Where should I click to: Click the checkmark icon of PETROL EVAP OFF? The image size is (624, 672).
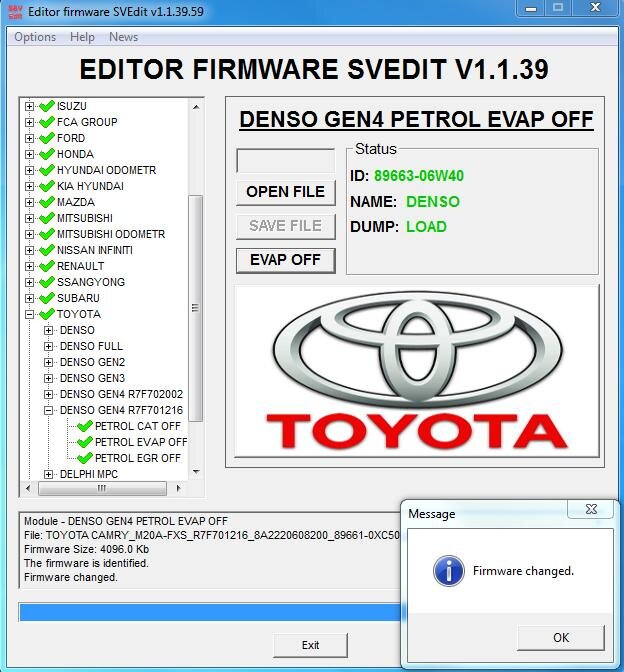click(x=85, y=442)
